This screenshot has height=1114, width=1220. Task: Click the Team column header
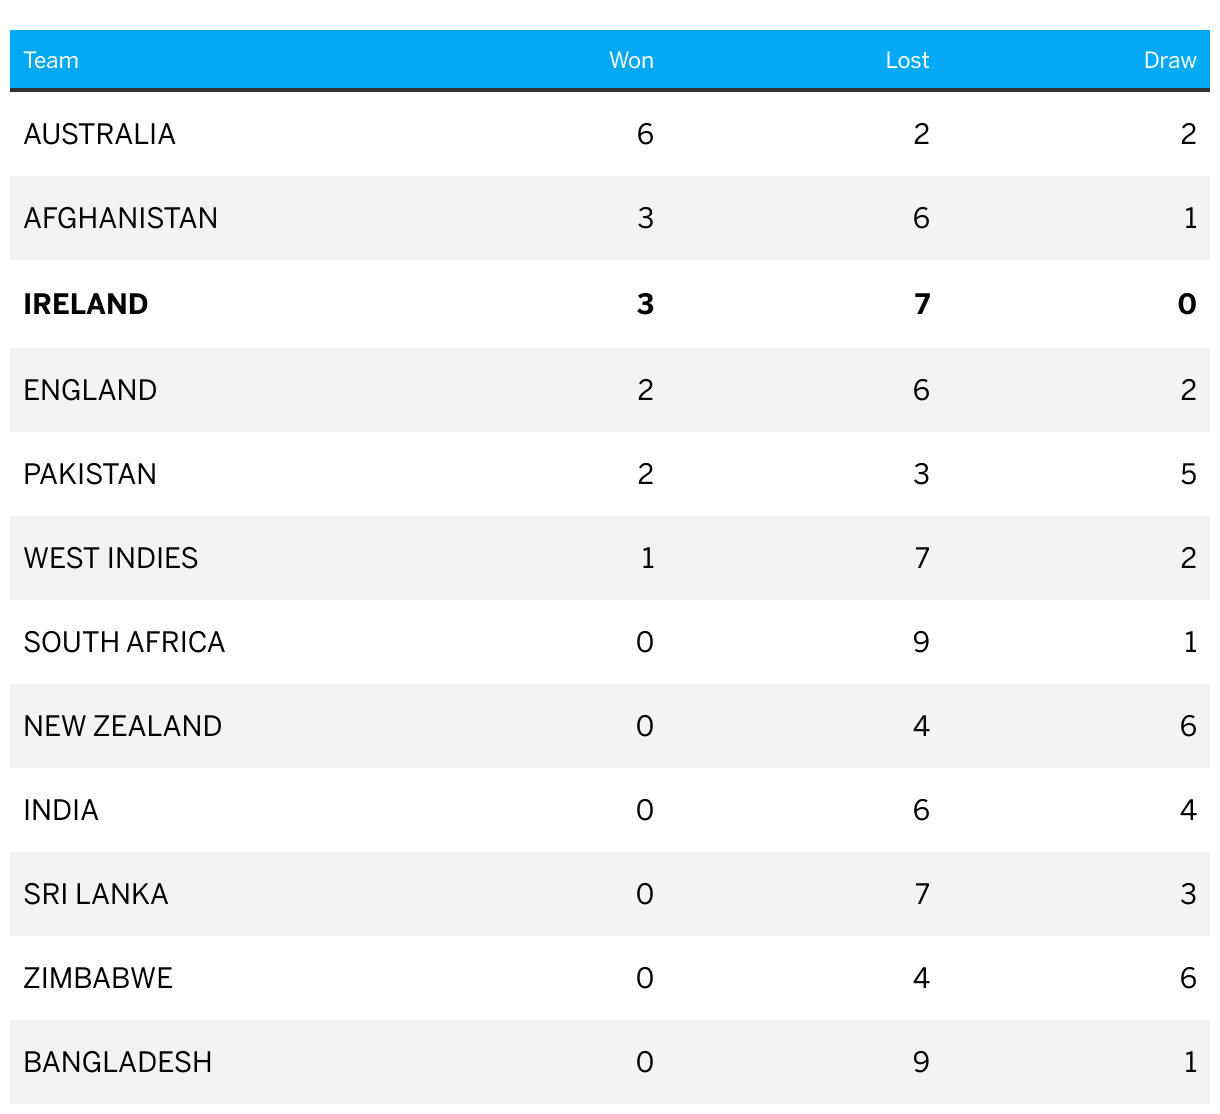[51, 60]
